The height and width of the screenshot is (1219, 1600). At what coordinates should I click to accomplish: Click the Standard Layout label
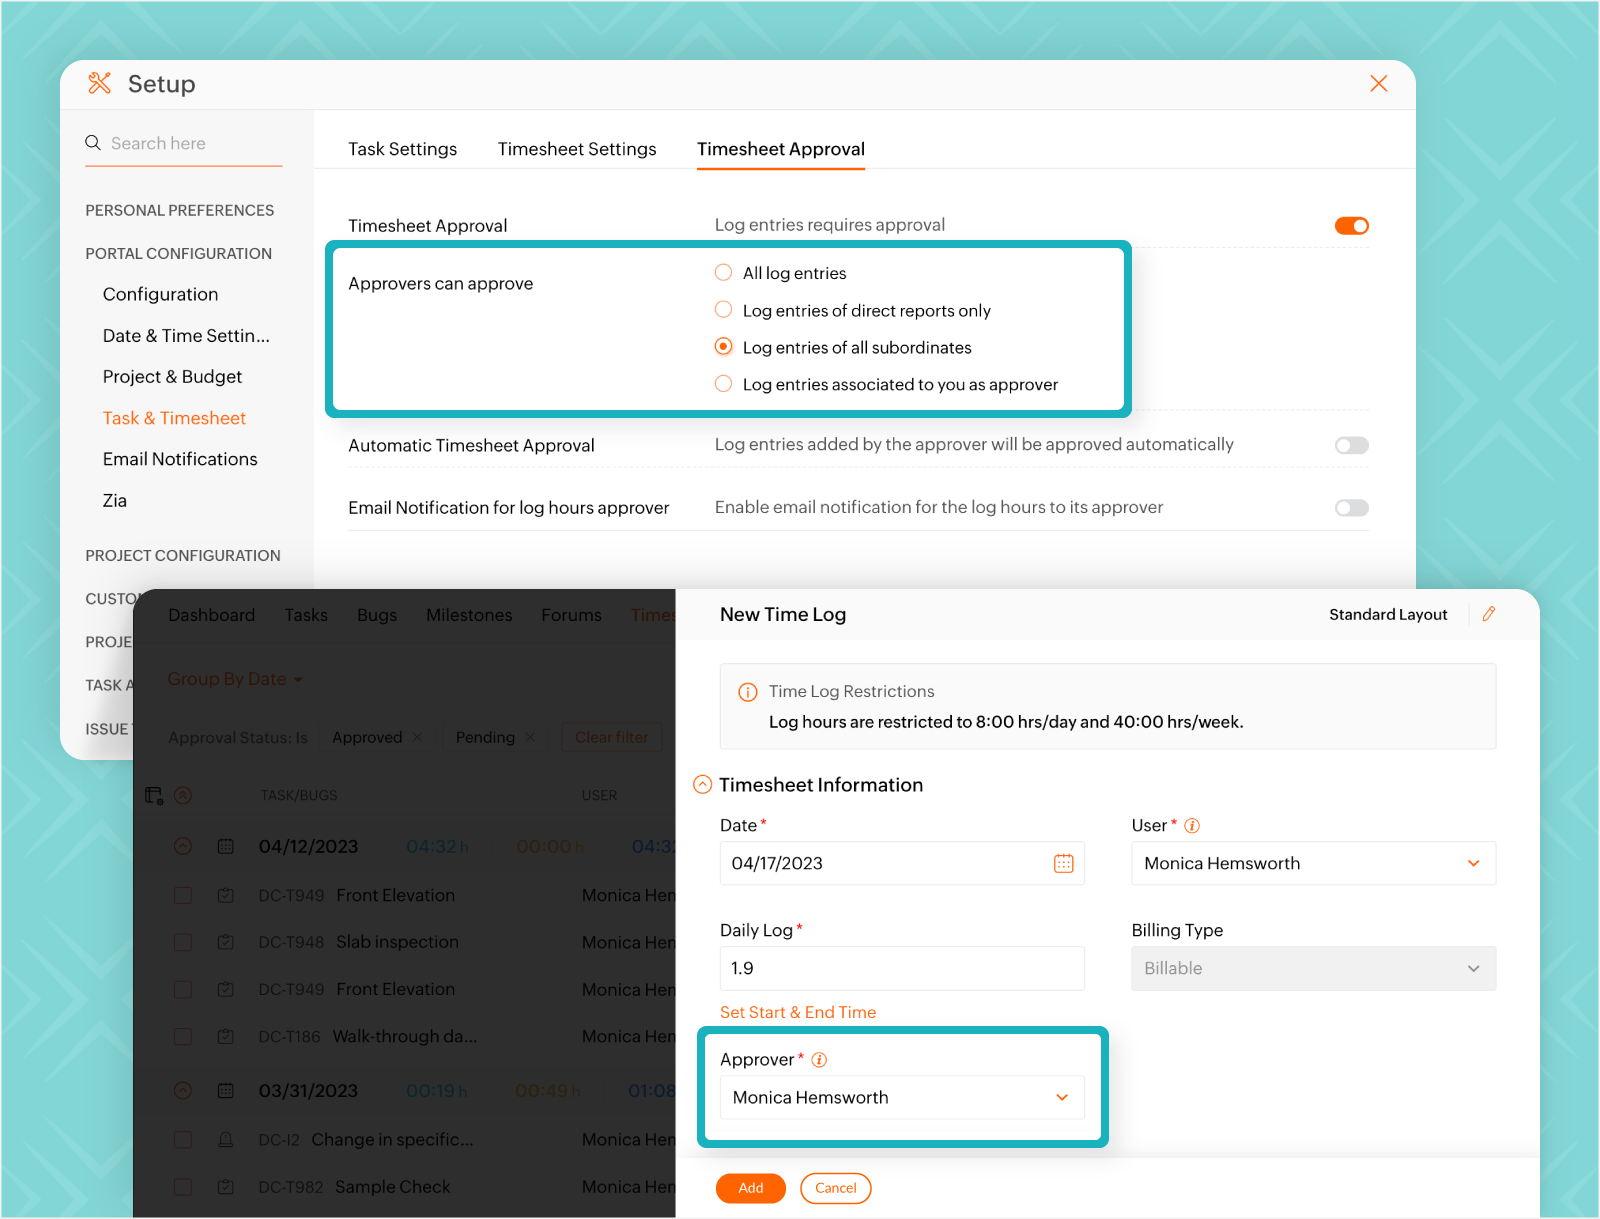[x=1388, y=614]
